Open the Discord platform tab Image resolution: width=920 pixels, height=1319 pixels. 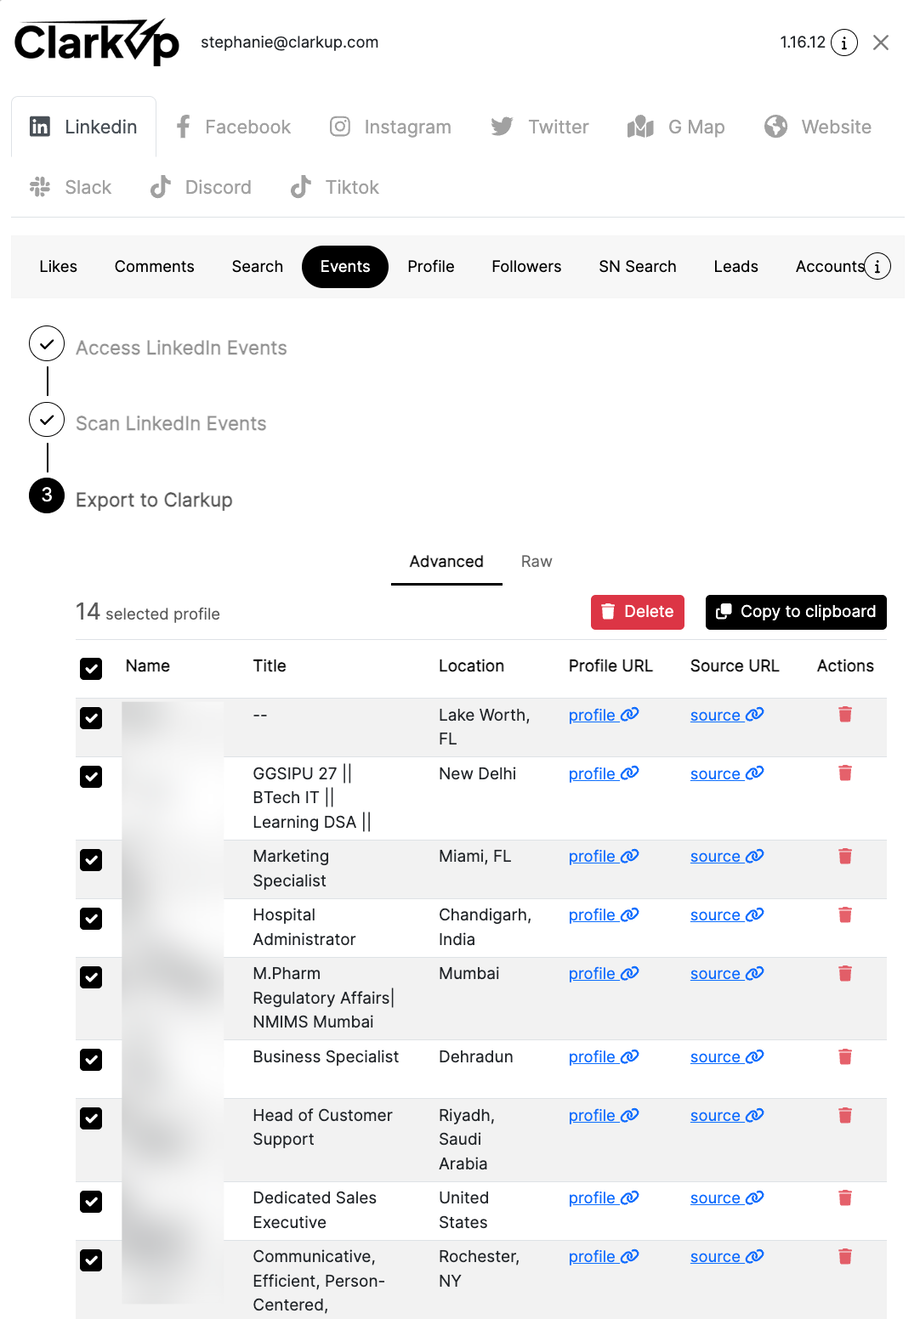point(201,187)
